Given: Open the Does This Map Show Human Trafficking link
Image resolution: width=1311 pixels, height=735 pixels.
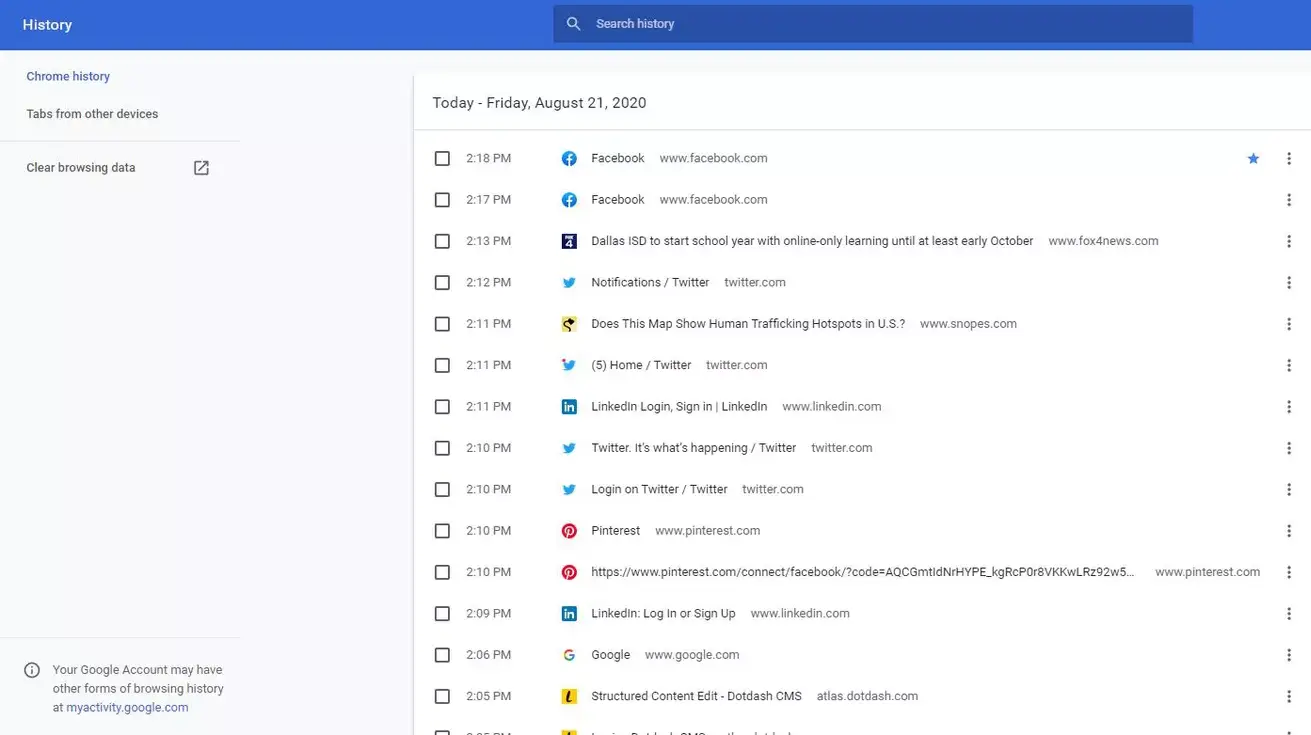Looking at the screenshot, I should click(747, 324).
